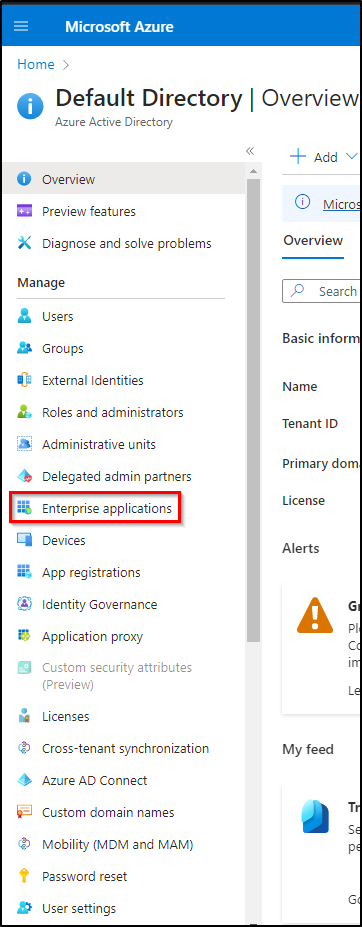Click the App registrations icon

(24, 572)
